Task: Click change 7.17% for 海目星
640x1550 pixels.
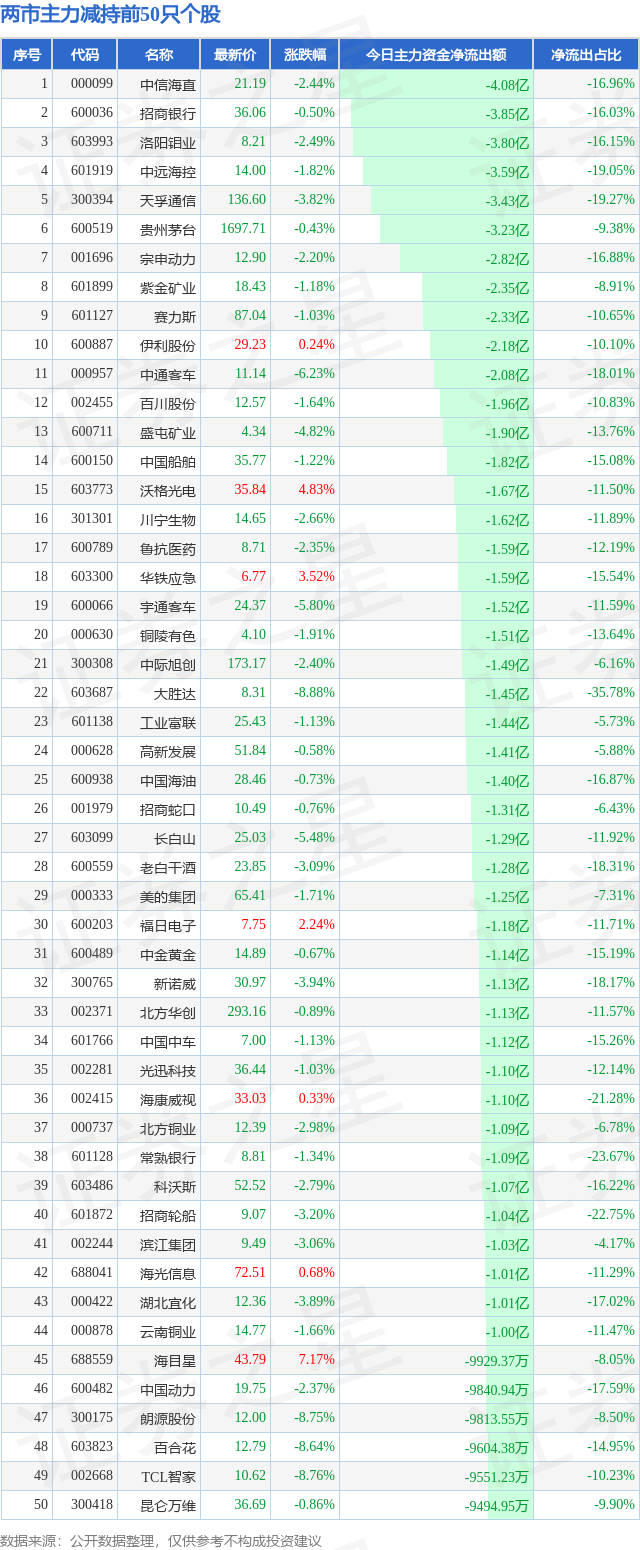Action: point(317,1360)
